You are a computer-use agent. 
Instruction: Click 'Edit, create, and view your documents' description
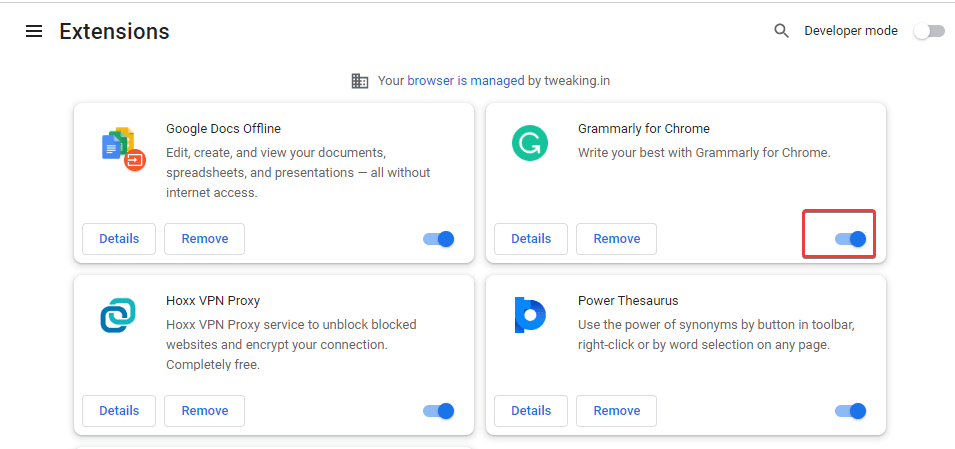[298, 172]
